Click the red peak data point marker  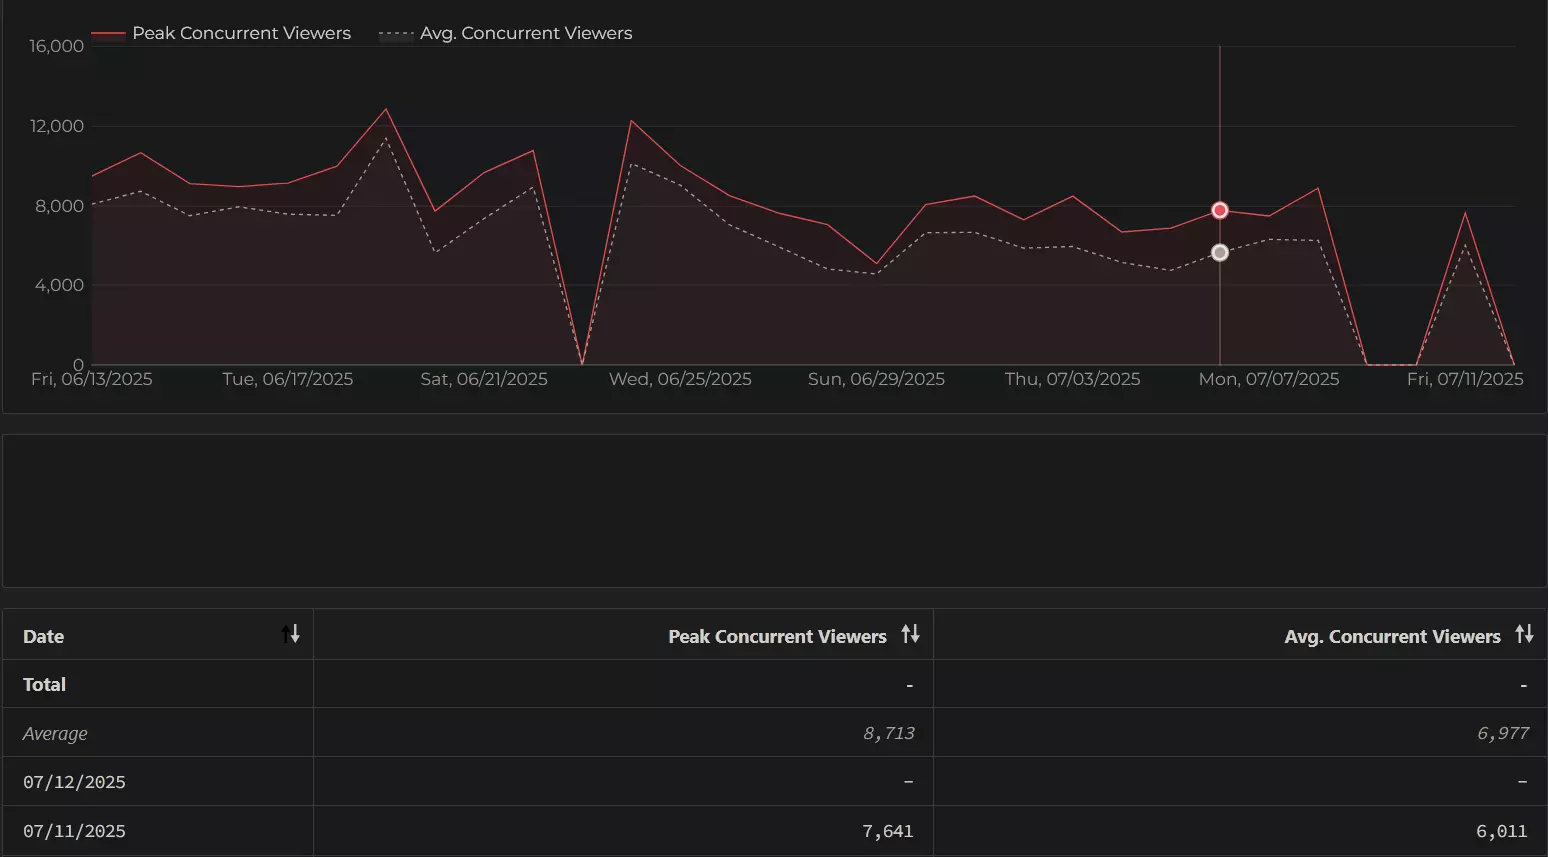tap(1220, 210)
